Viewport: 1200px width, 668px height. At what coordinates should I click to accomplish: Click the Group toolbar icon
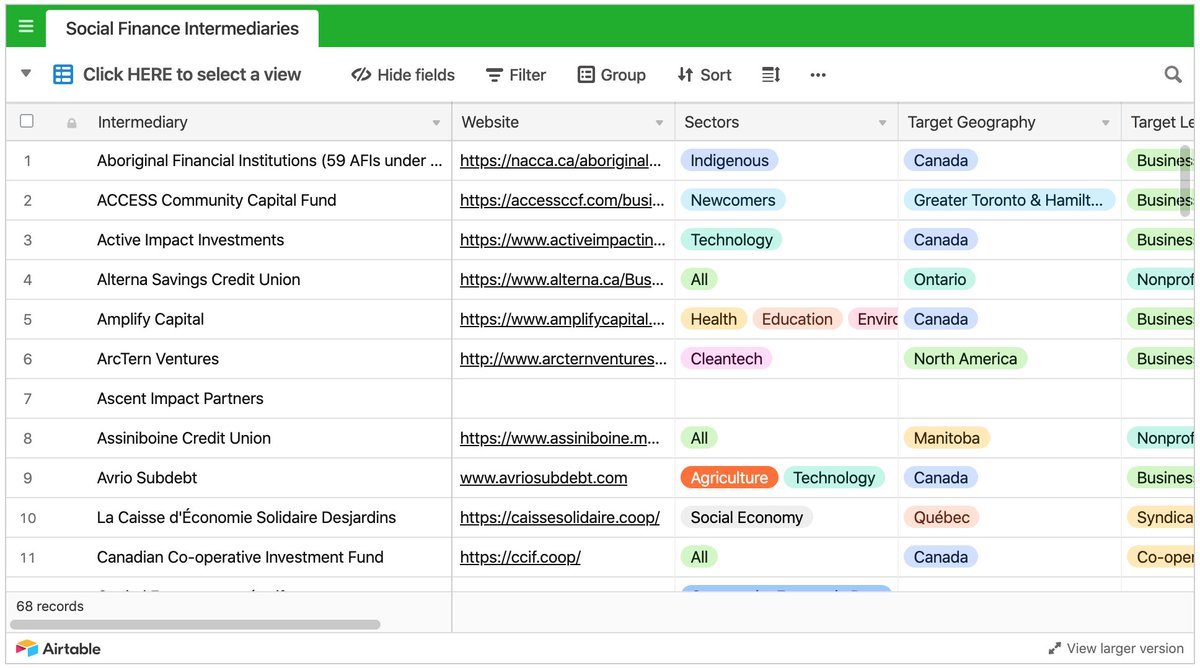[x=611, y=74]
